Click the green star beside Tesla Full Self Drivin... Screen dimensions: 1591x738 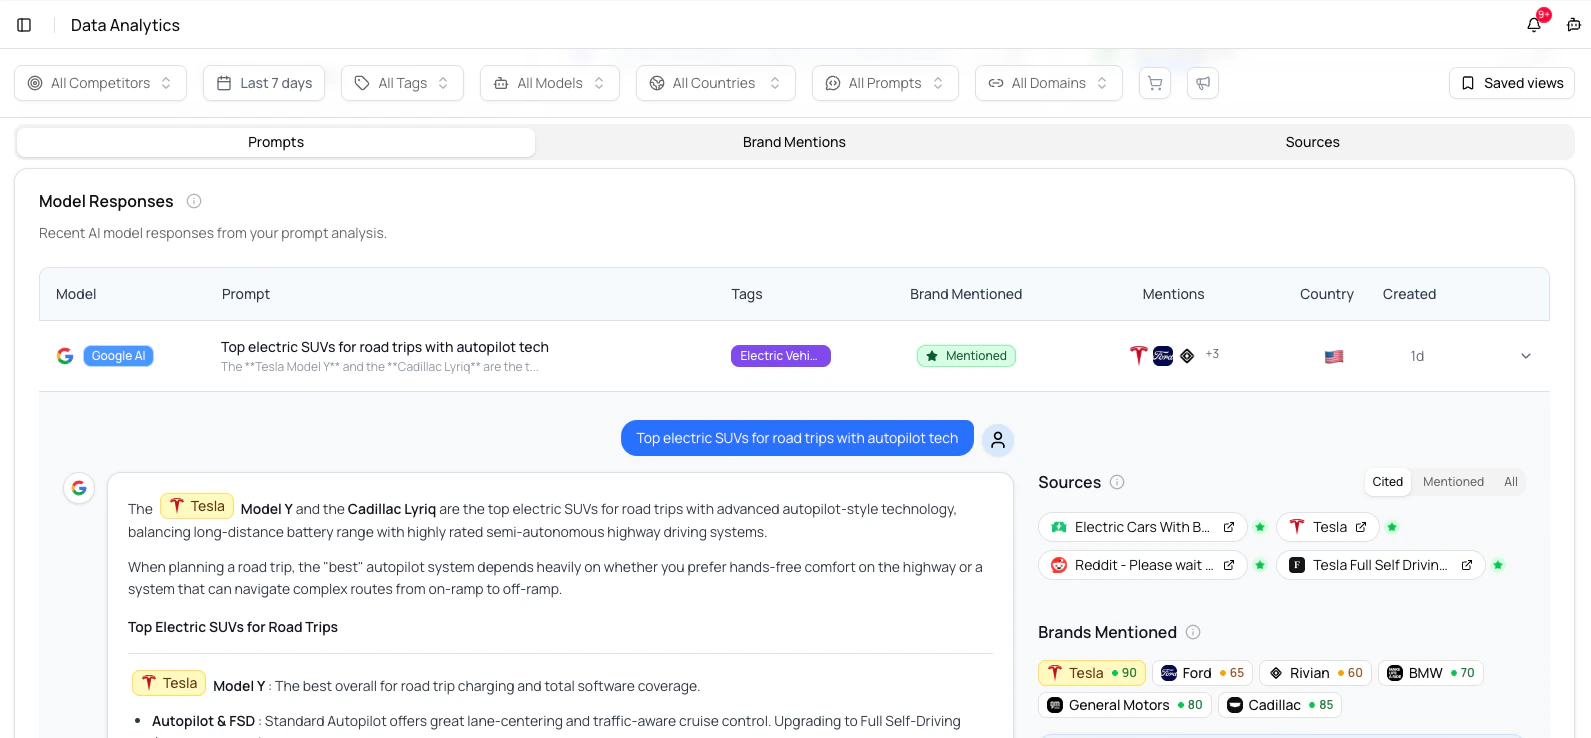1498,565
